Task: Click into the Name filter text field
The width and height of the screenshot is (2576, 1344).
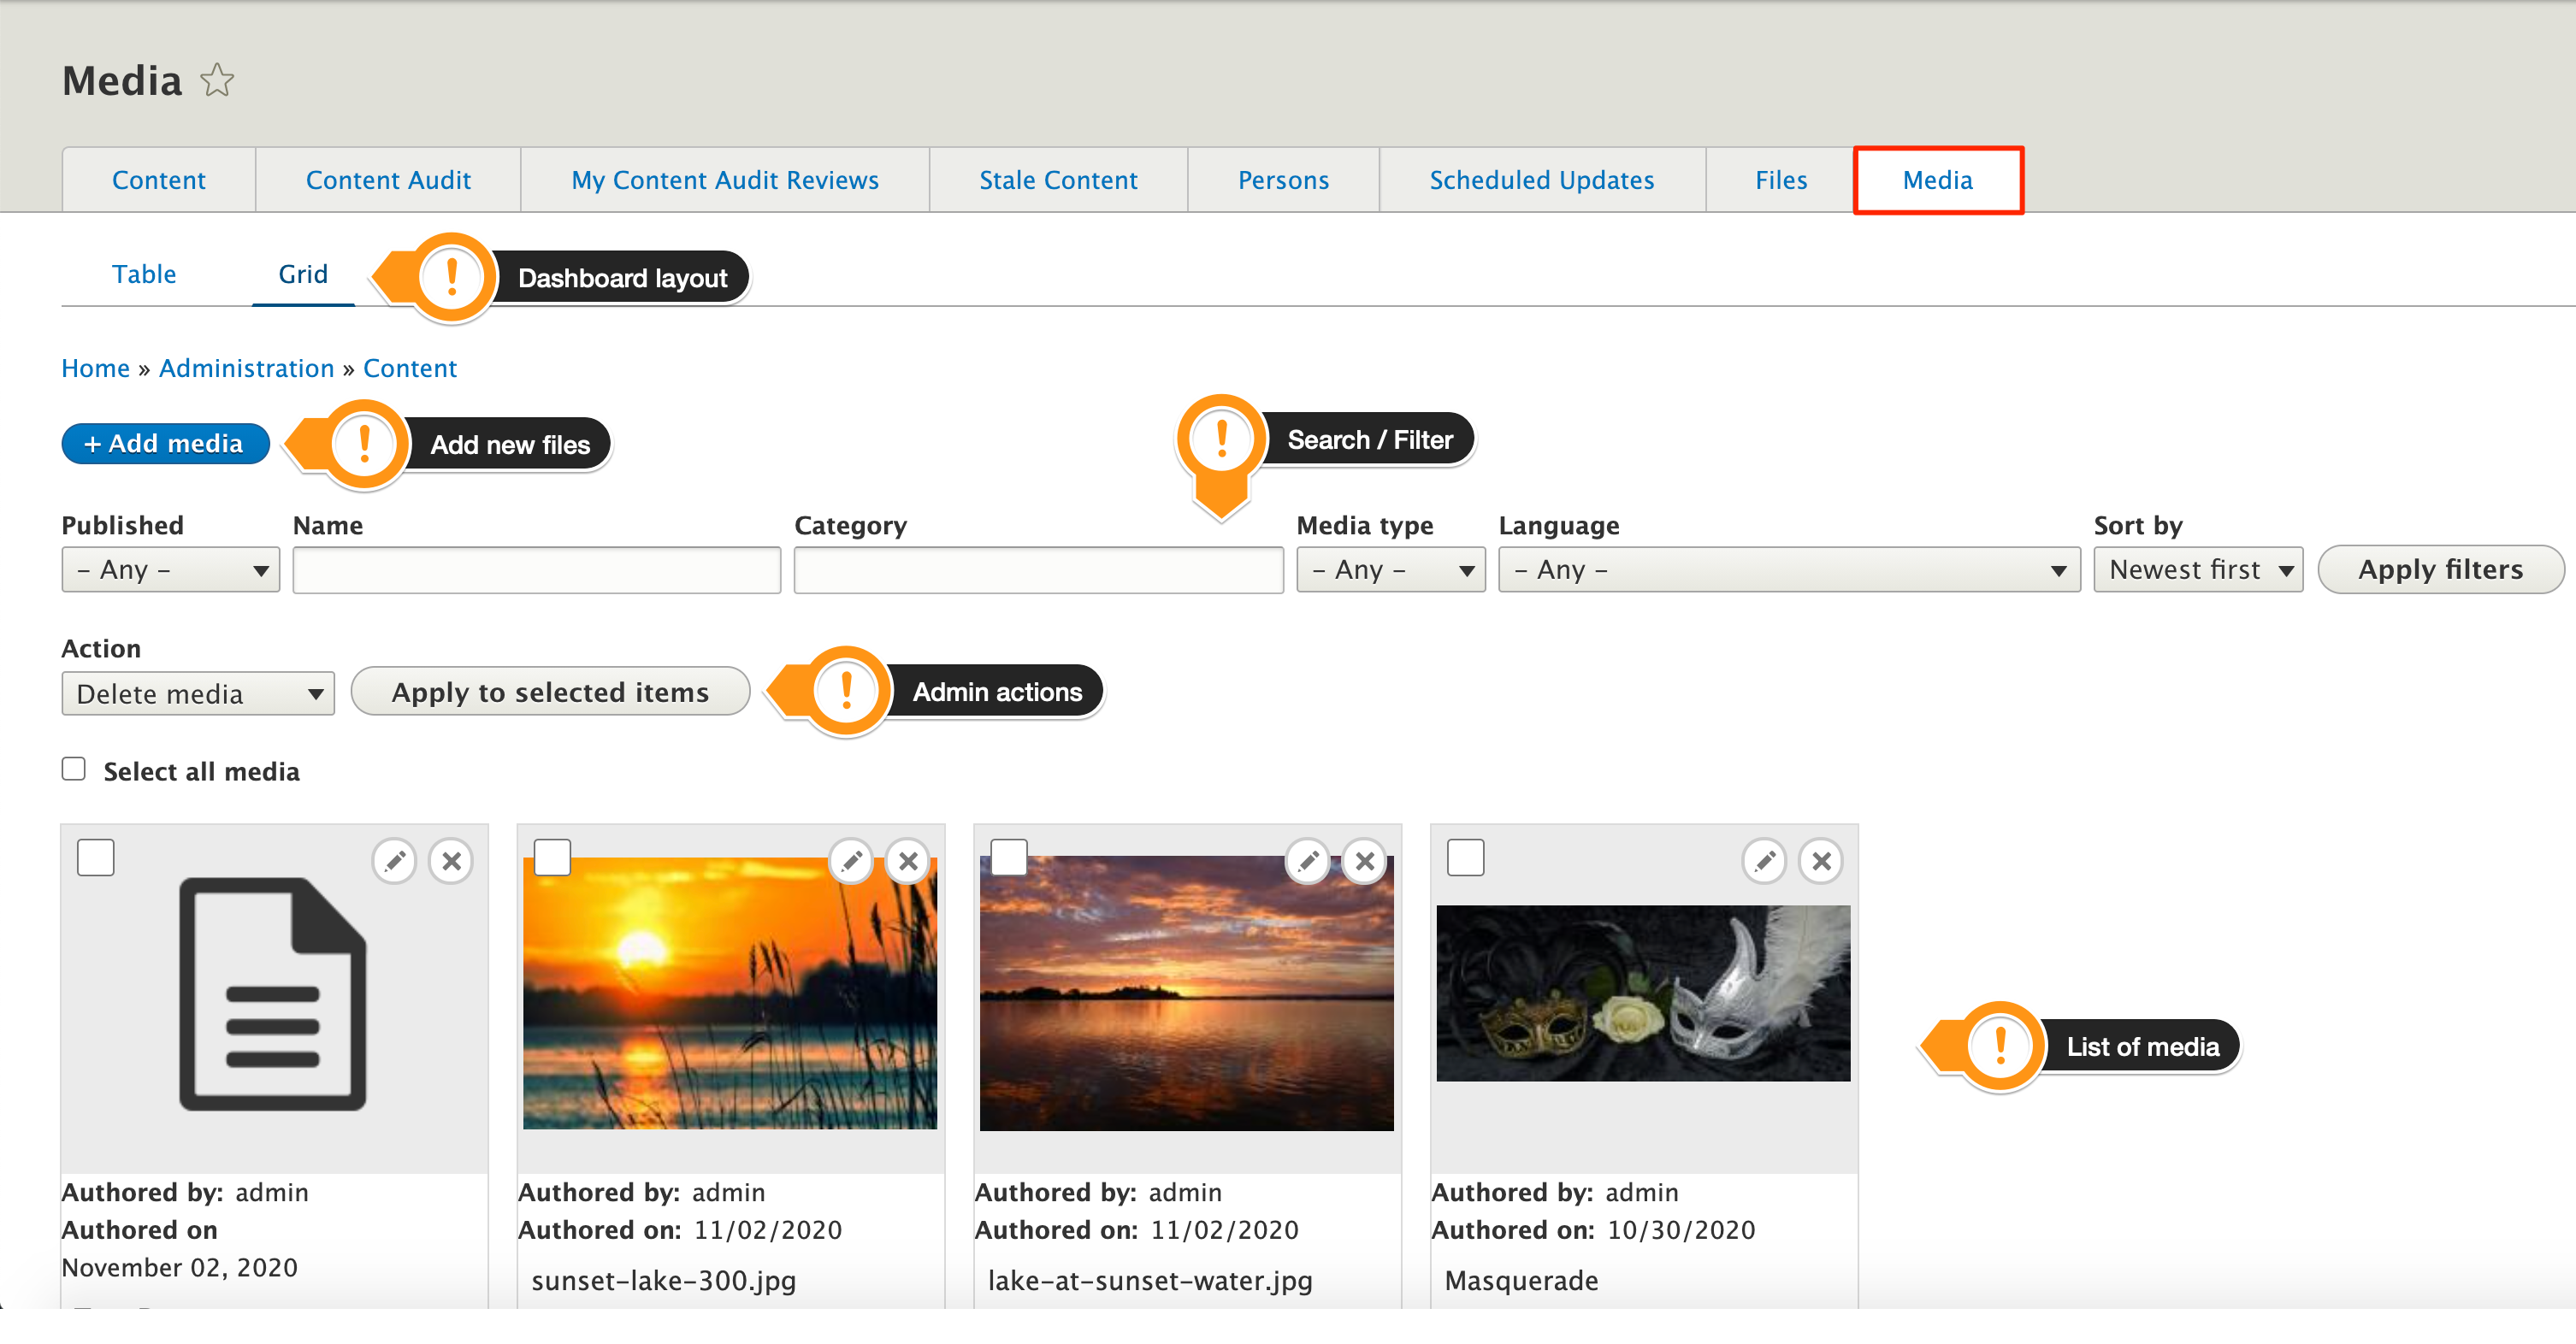Action: point(536,570)
